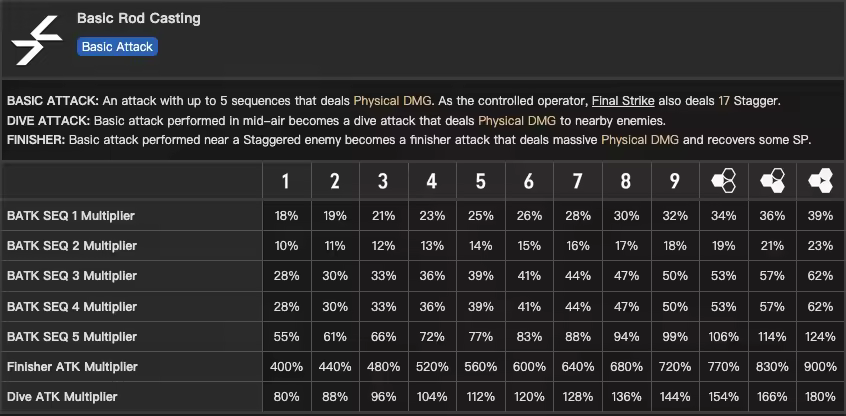The width and height of the screenshot is (846, 416).
Task: Click the Basic Rod Casting title text
Action: (138, 18)
